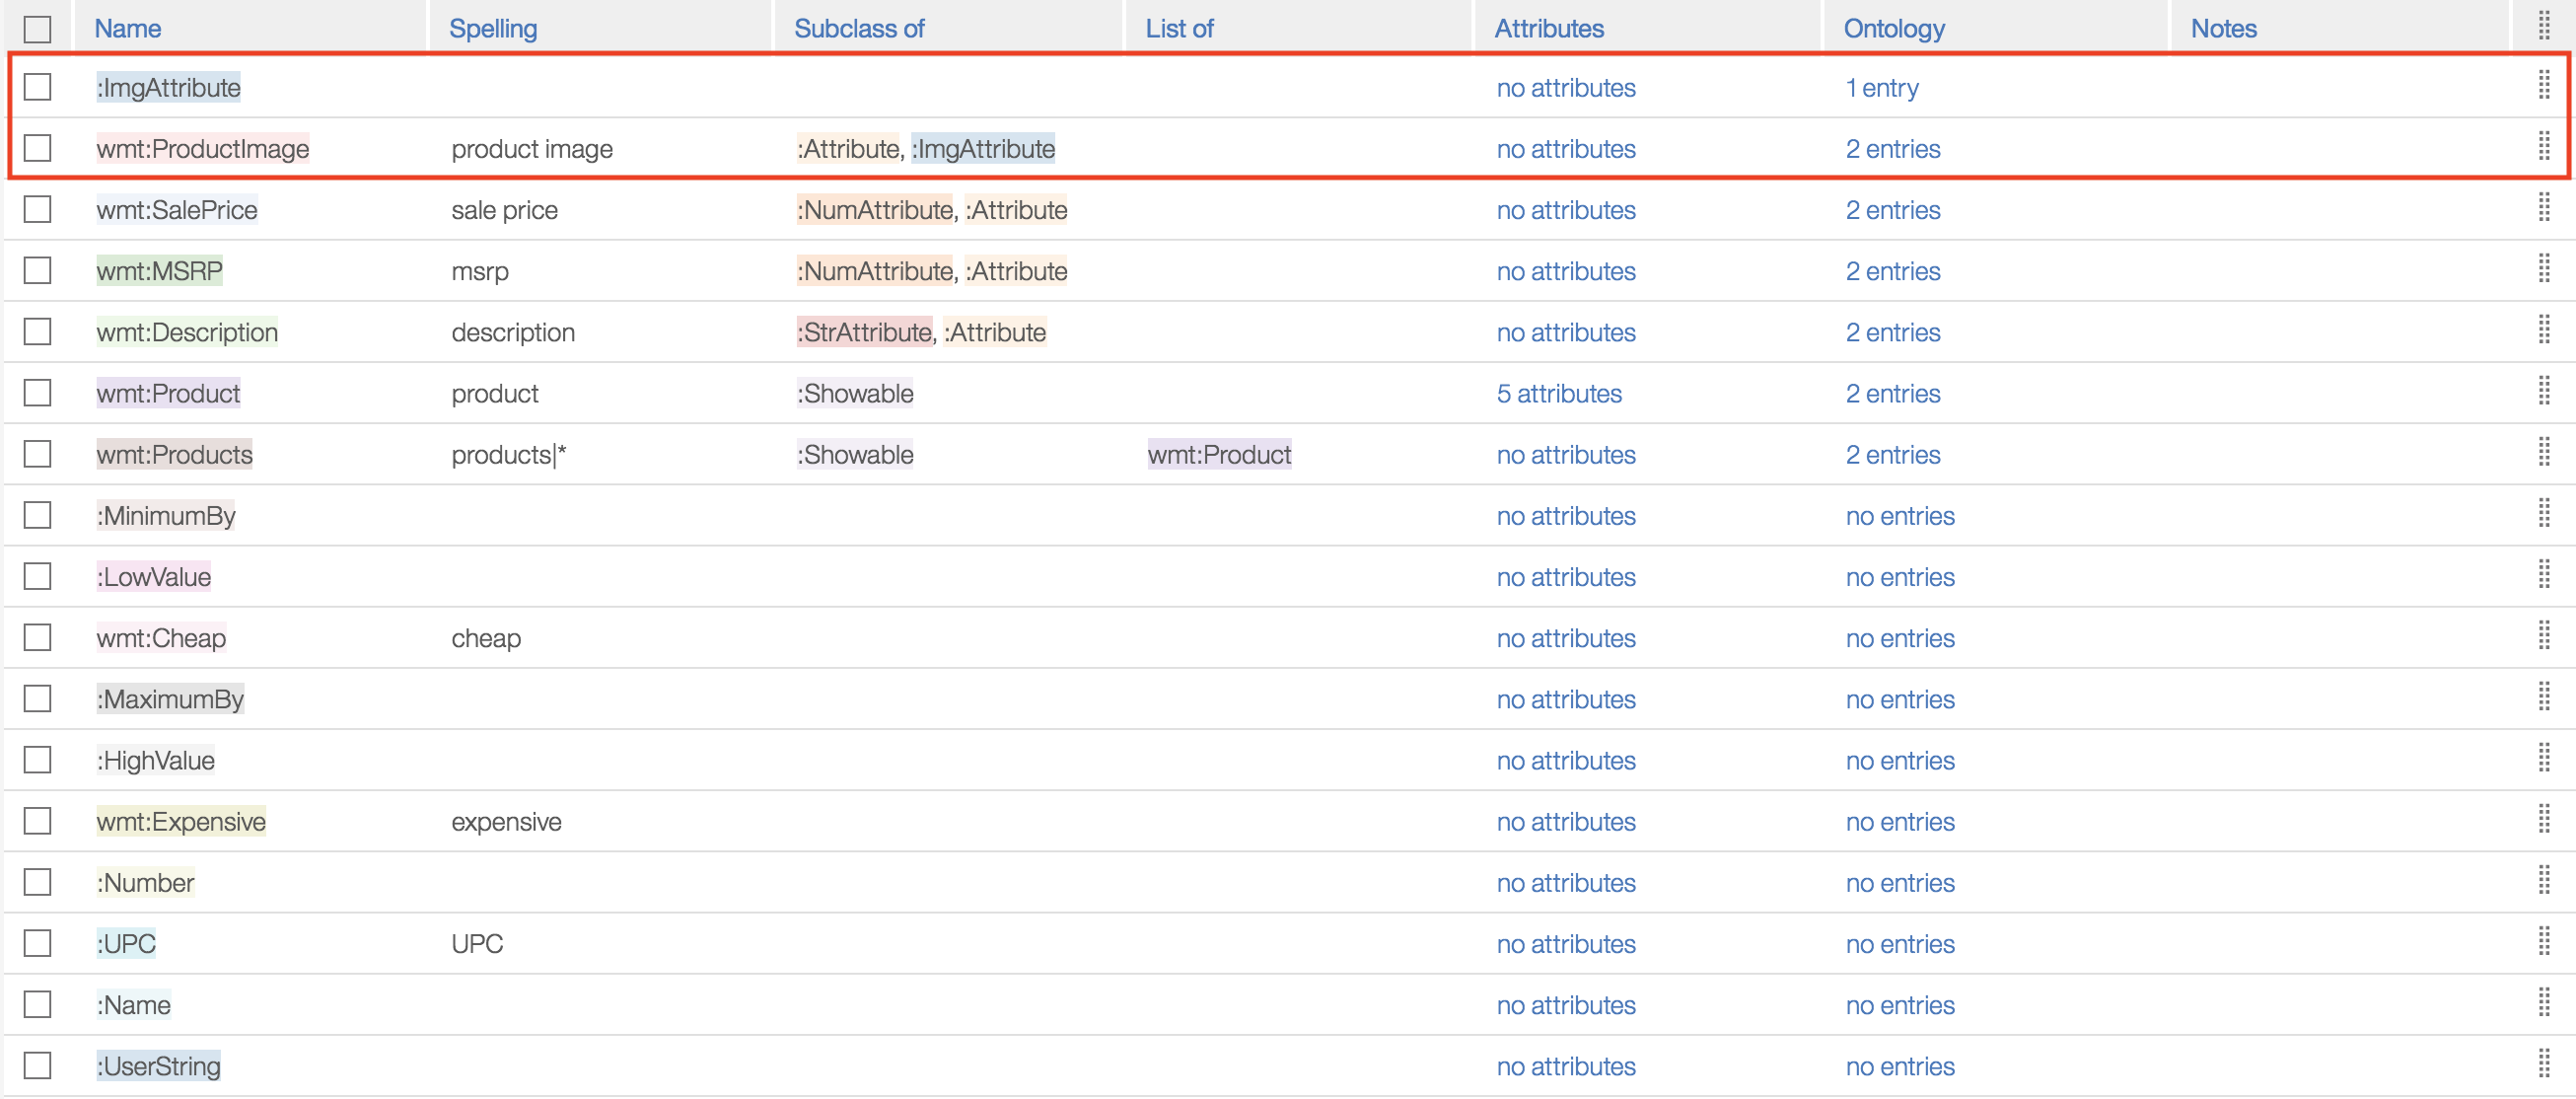The height and width of the screenshot is (1099, 2576).
Task: Click the 'product image' spelling cell
Action: click(x=532, y=149)
